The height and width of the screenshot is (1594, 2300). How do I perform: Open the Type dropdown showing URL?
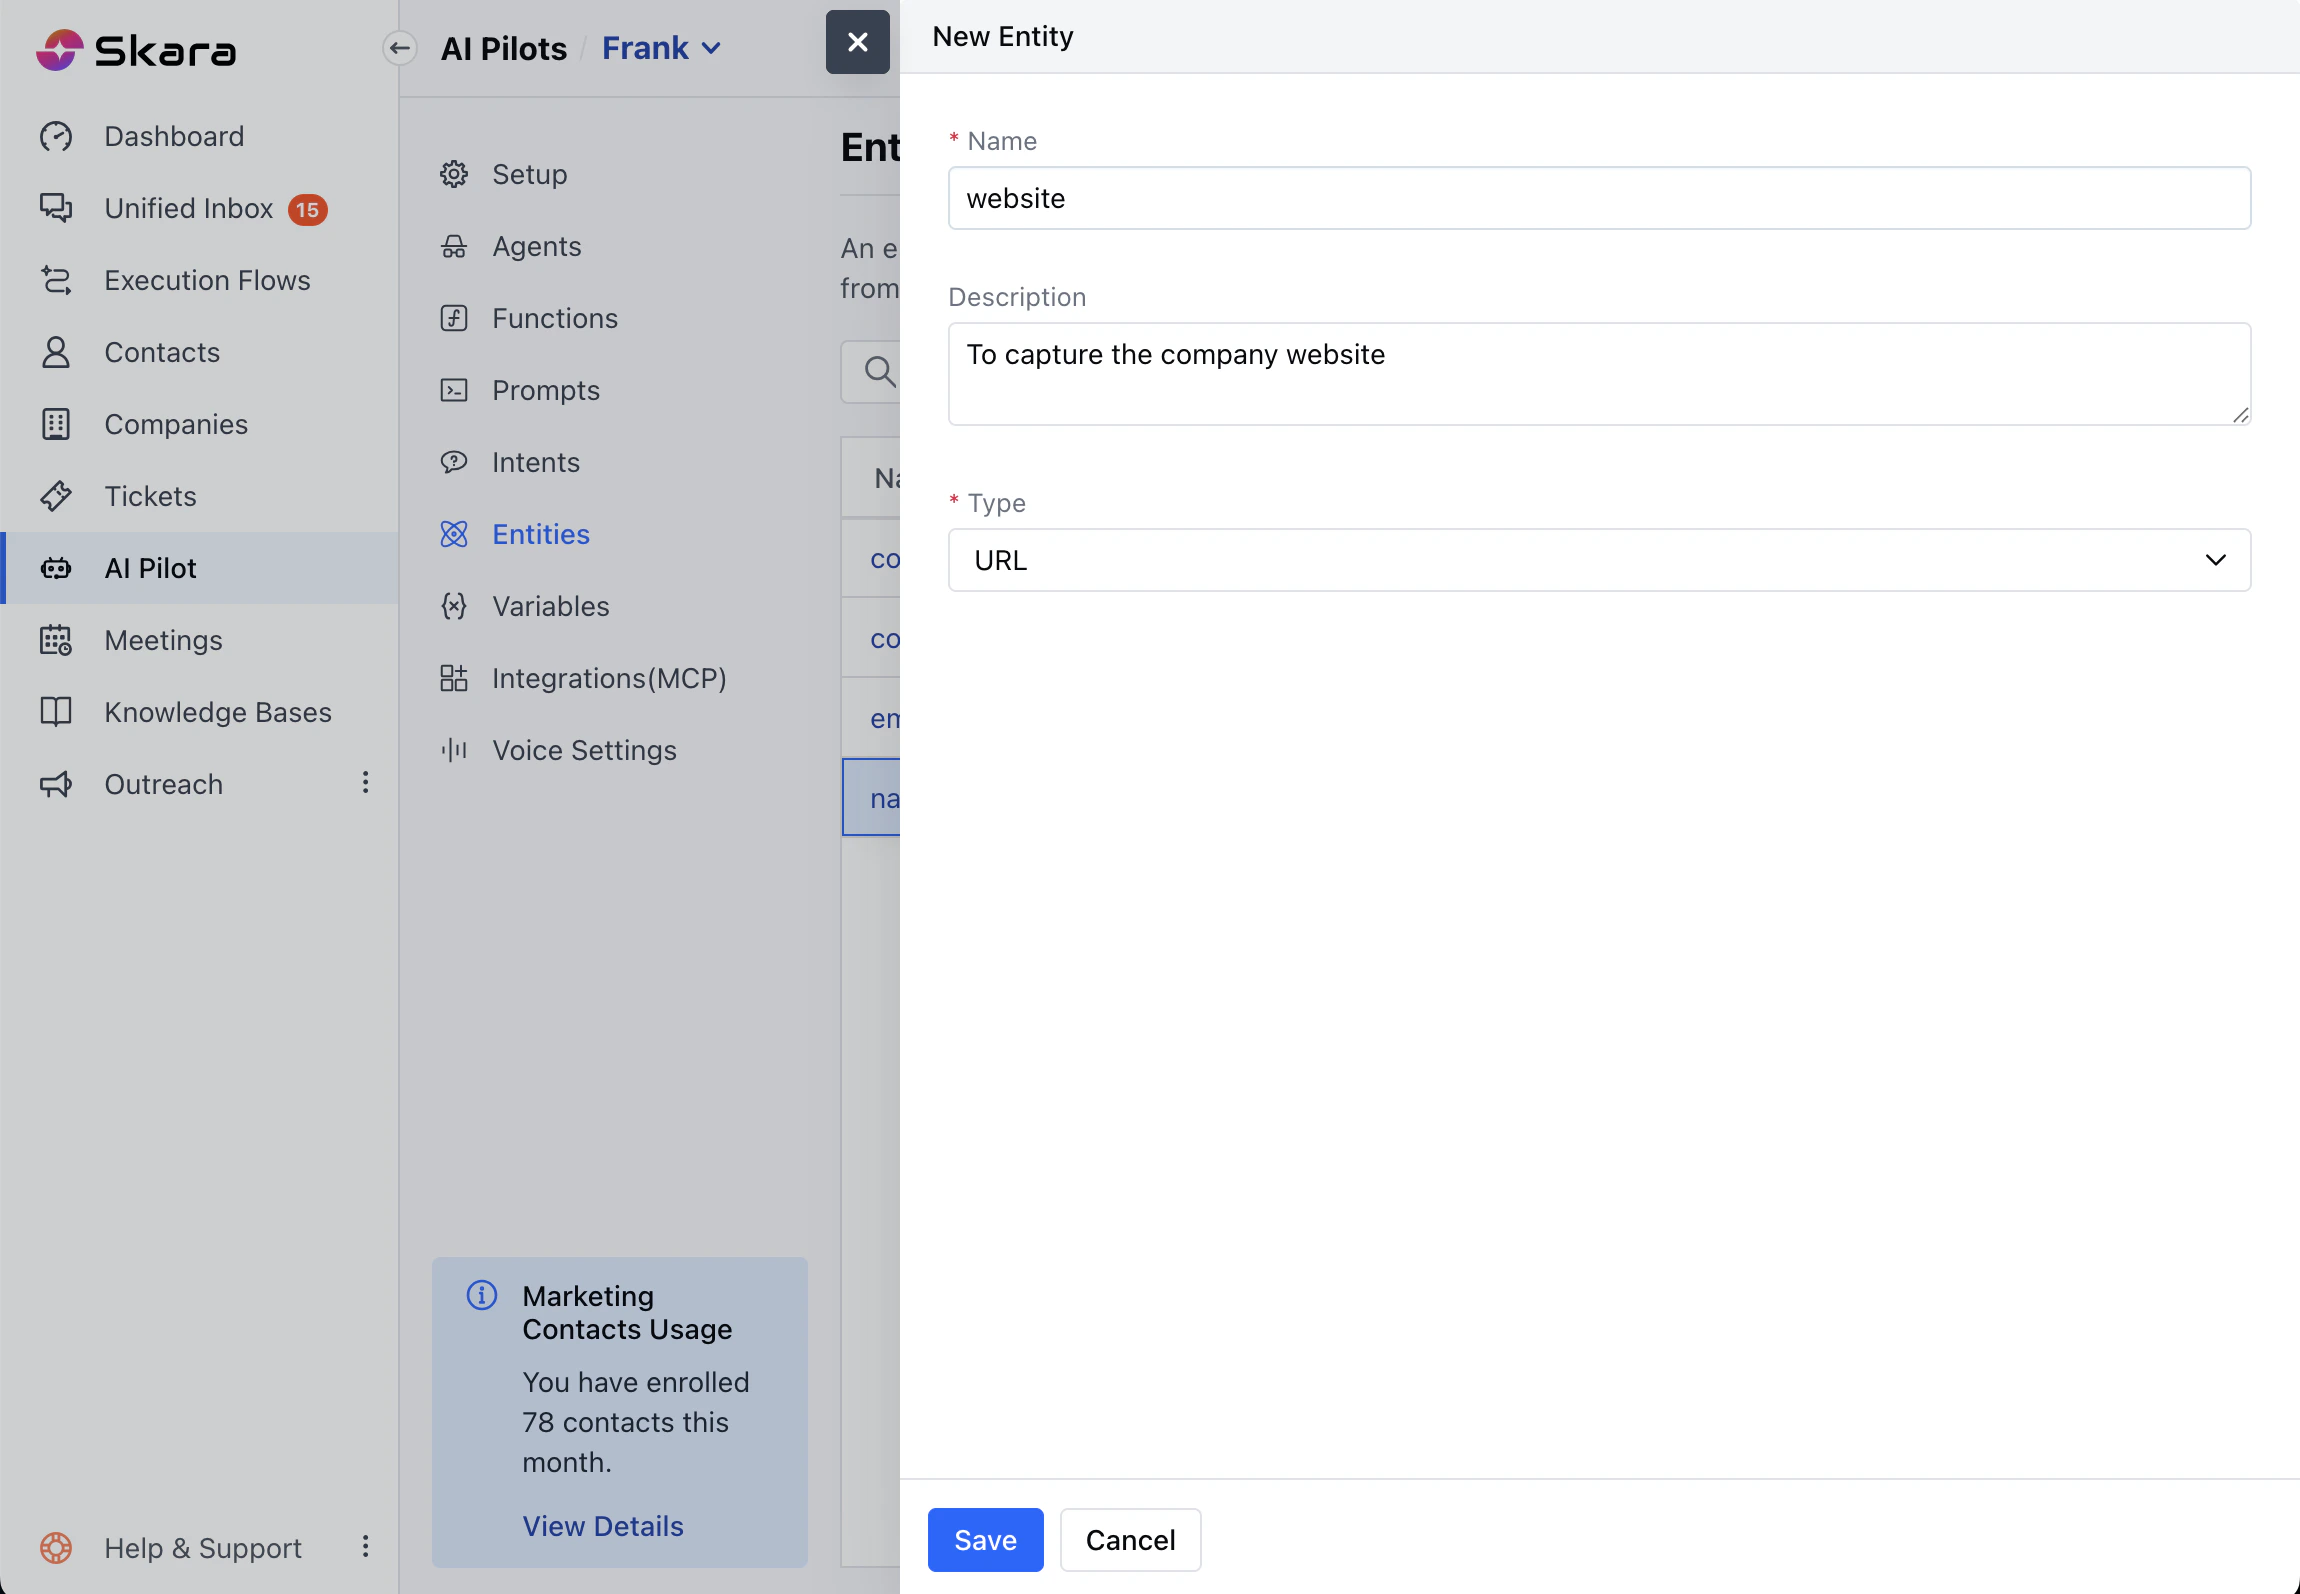pos(1598,560)
